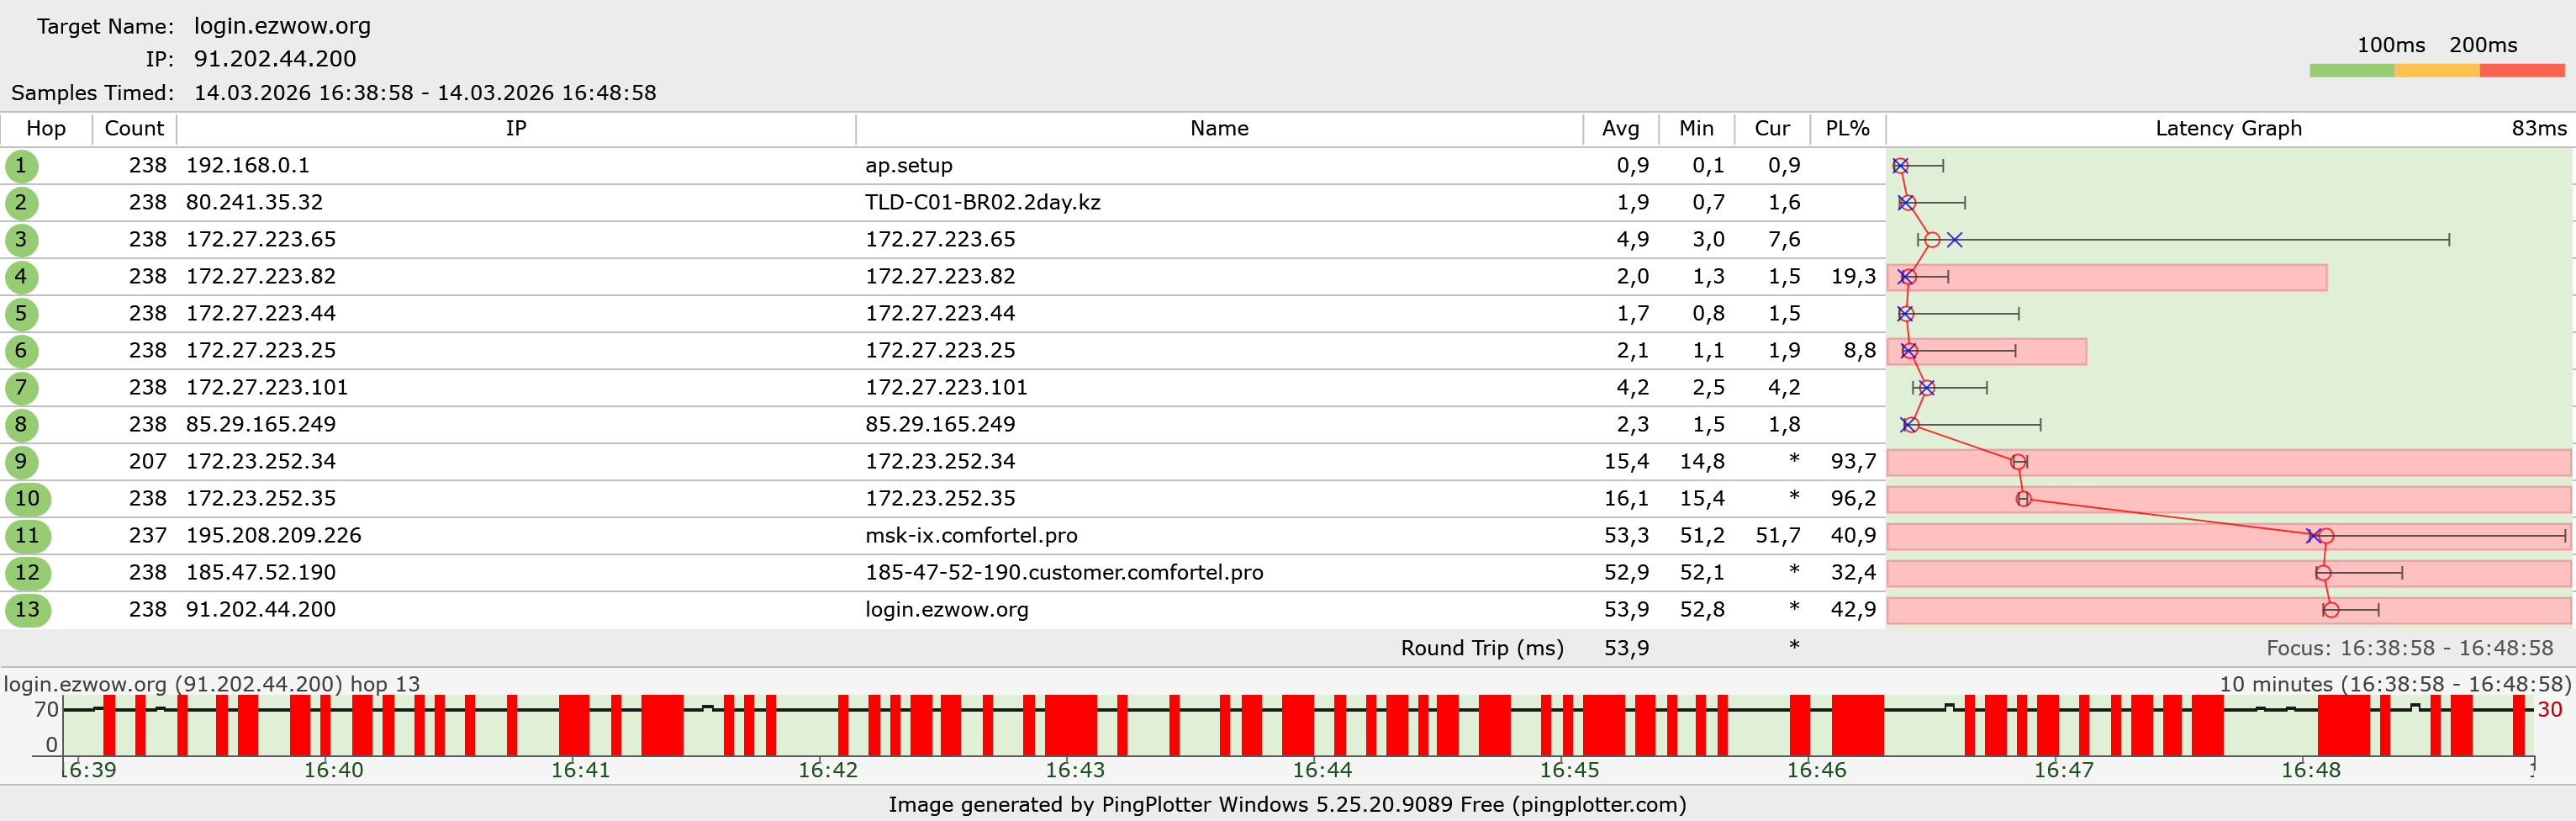Select the msk-ix.comfortel.pro hostname
The image size is (2576, 821).
click(x=970, y=536)
